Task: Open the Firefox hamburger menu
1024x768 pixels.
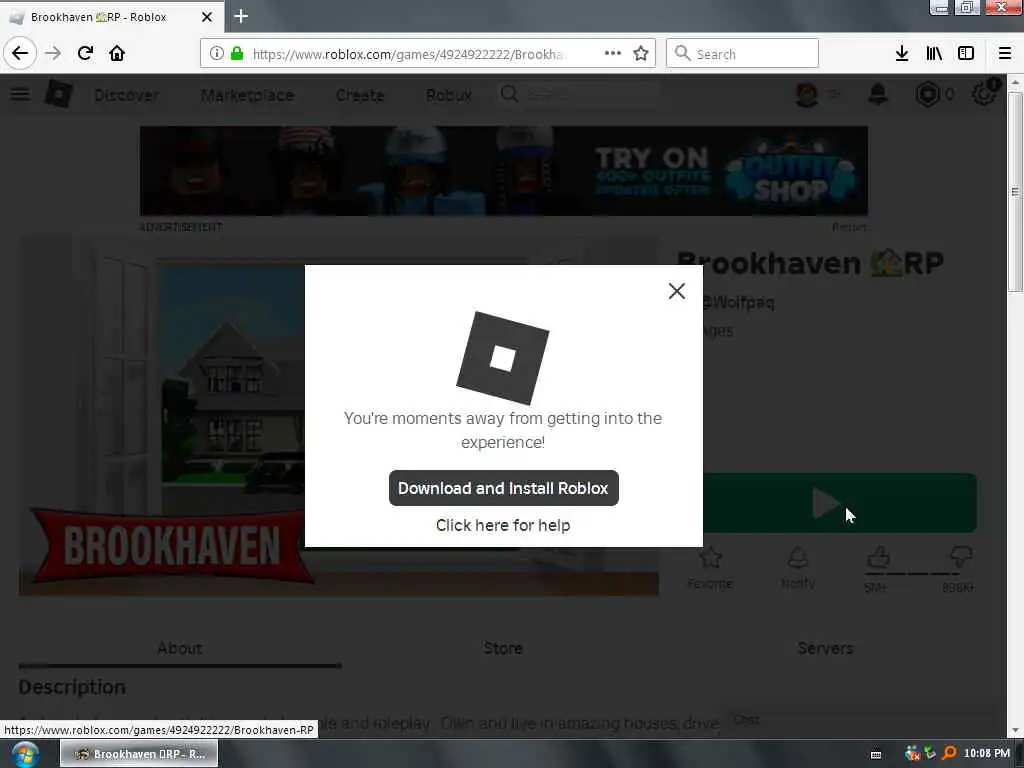Action: [1005, 54]
